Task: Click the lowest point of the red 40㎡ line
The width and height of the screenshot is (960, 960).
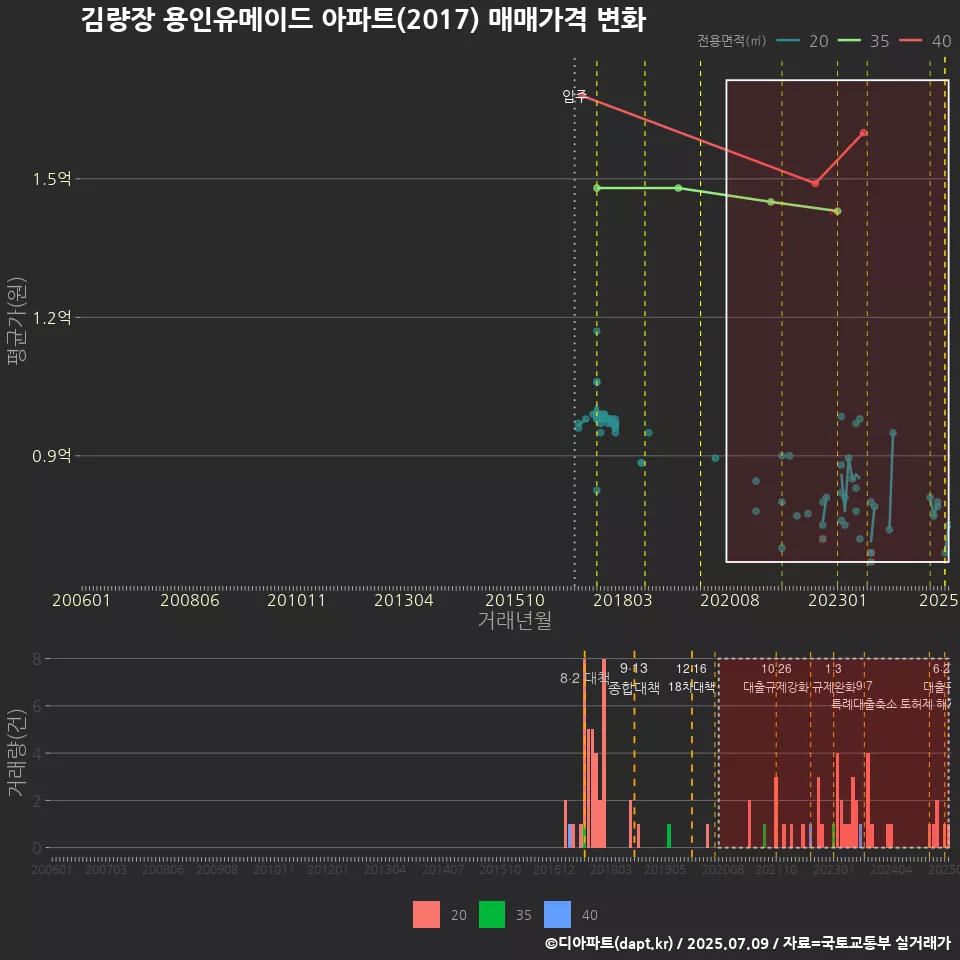Action: tap(815, 183)
